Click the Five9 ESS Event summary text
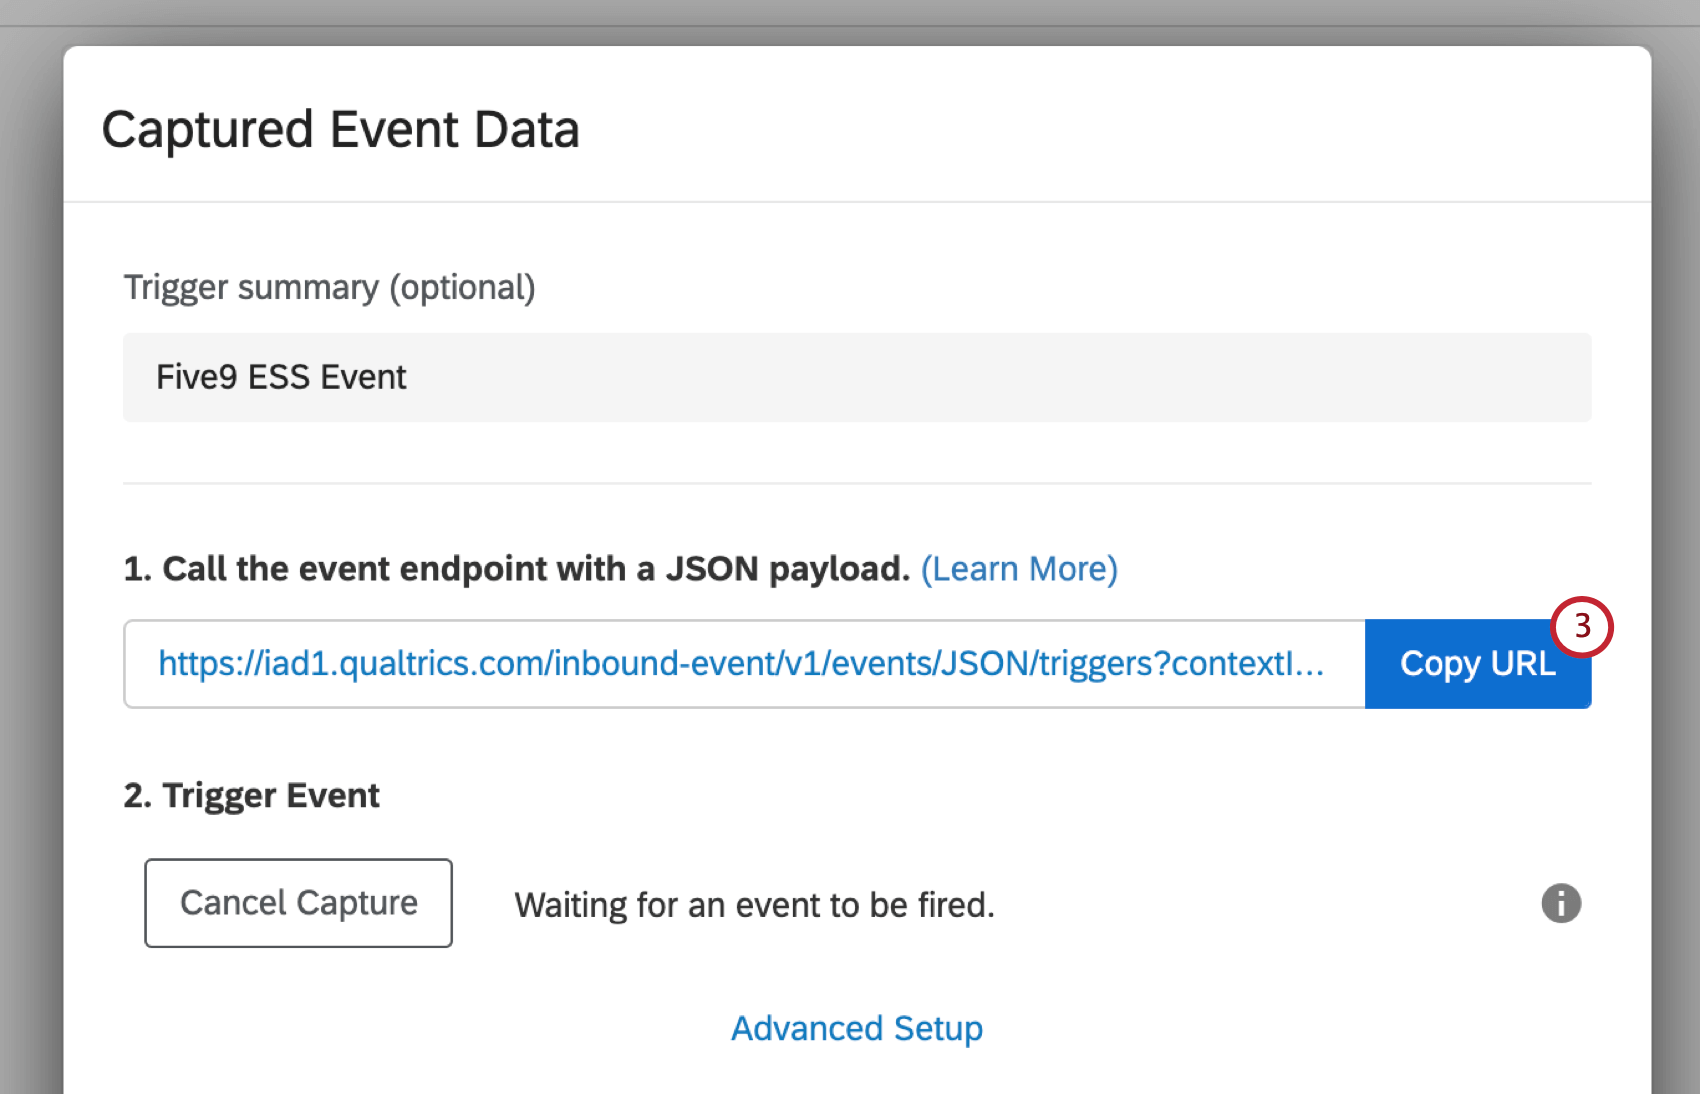Viewport: 1700px width, 1094px height. pyautogui.click(x=281, y=377)
